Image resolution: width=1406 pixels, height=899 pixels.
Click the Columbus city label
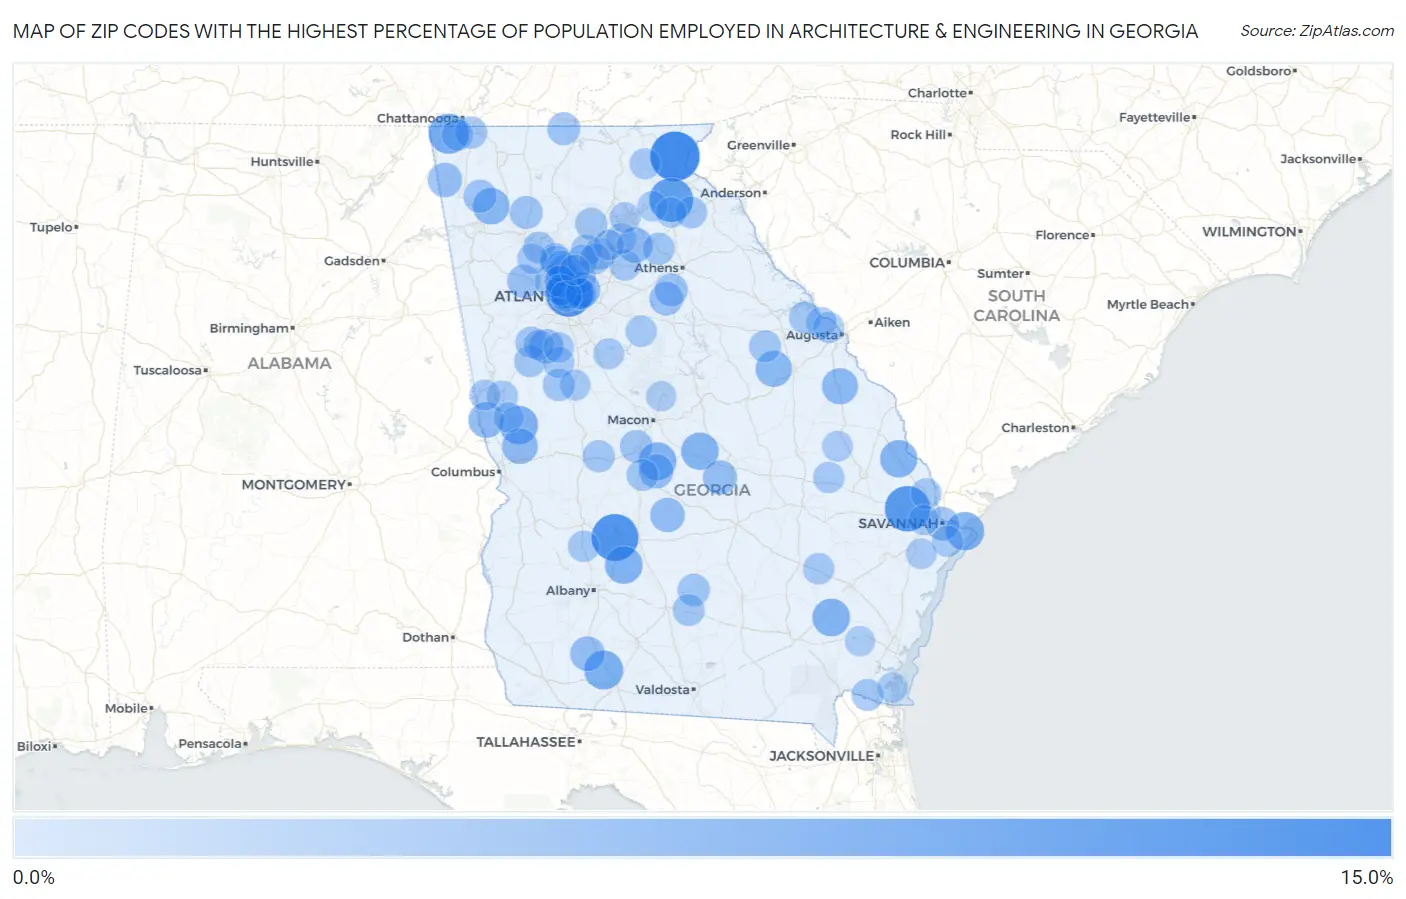464,472
